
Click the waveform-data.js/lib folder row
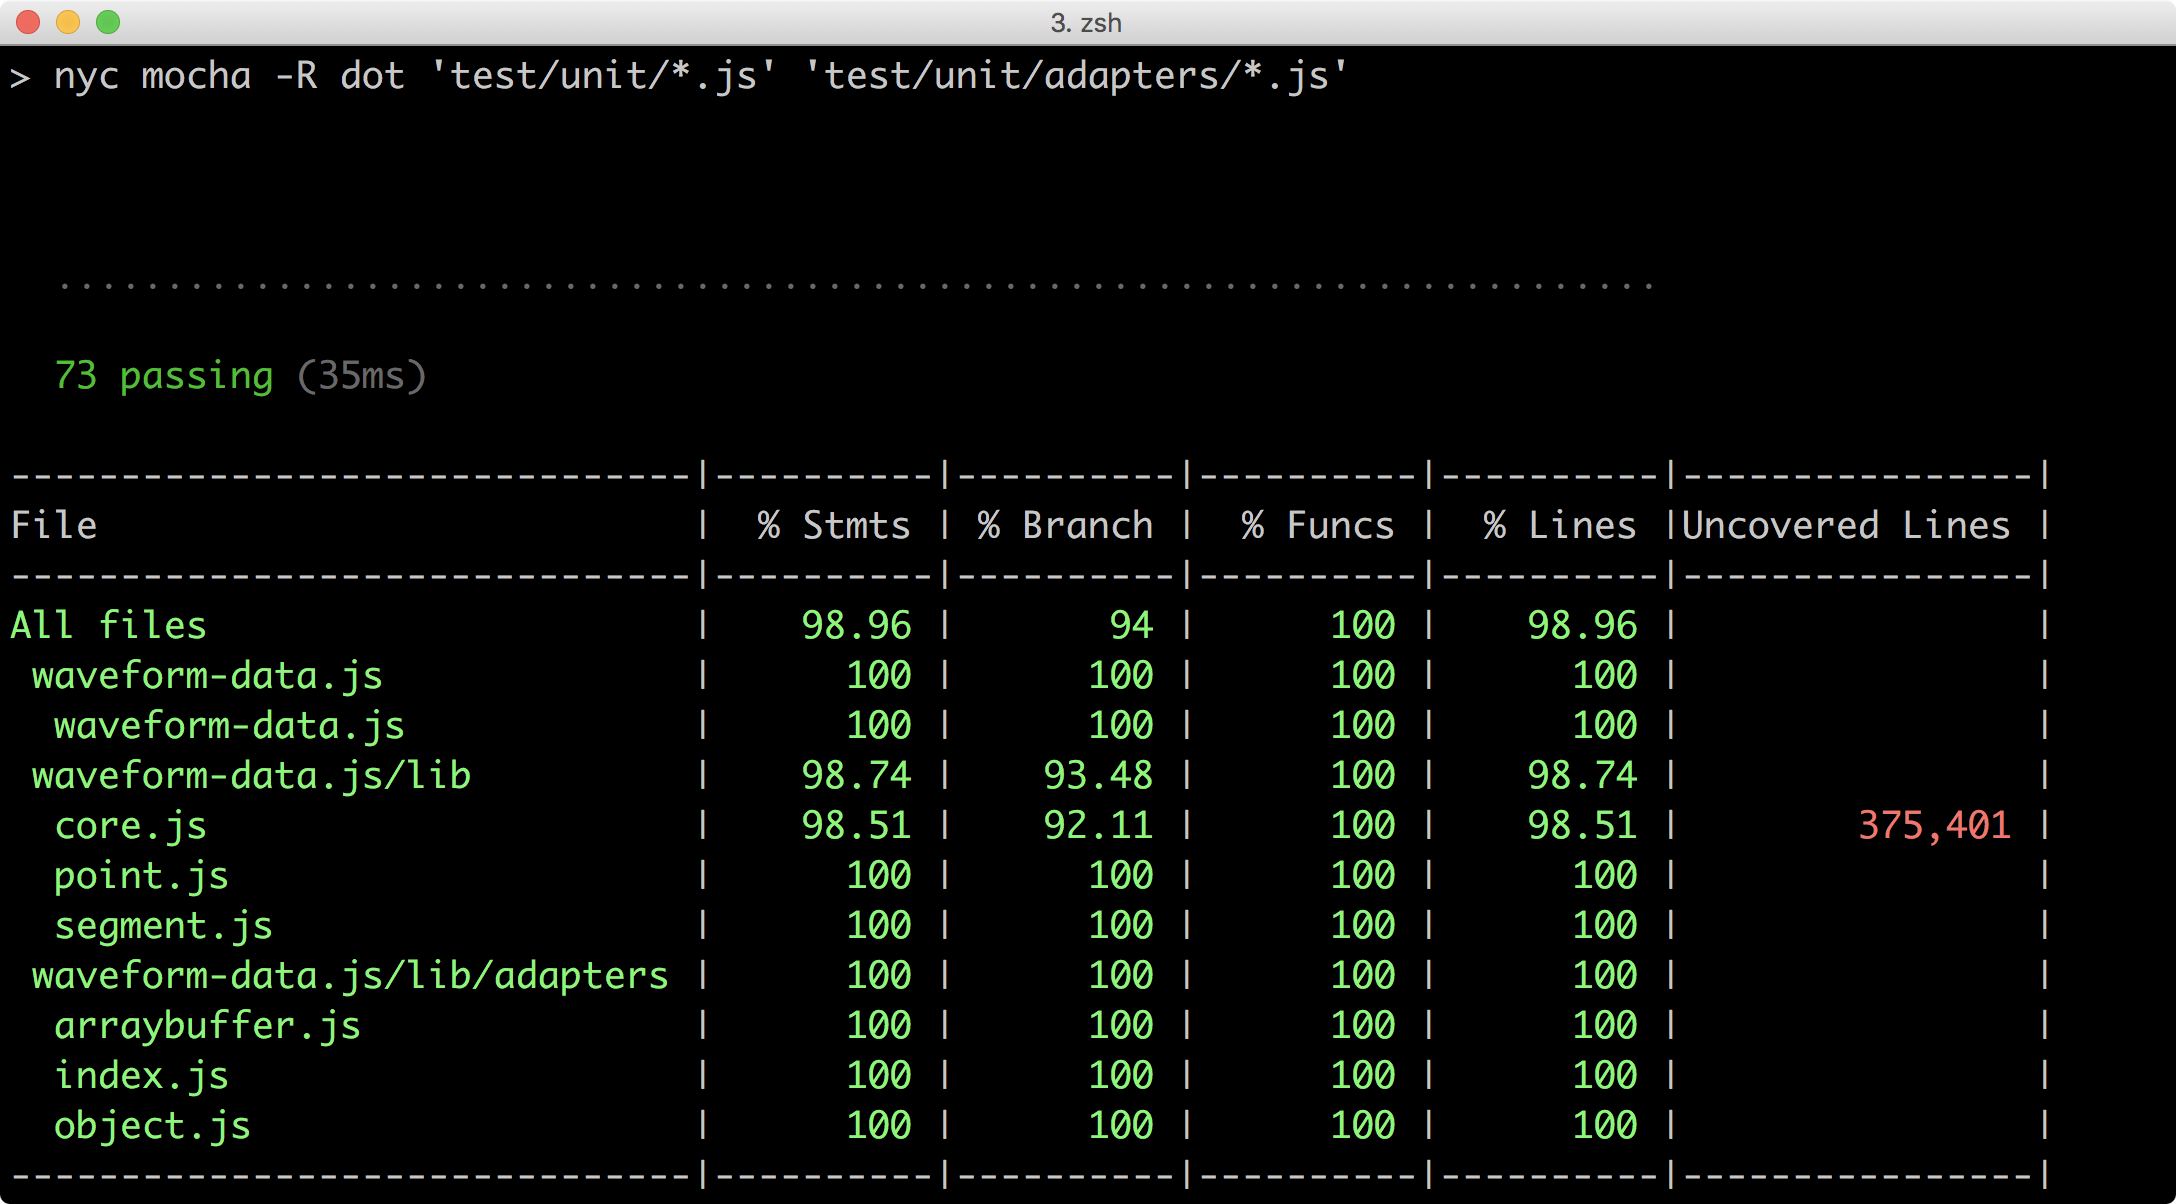tap(251, 775)
